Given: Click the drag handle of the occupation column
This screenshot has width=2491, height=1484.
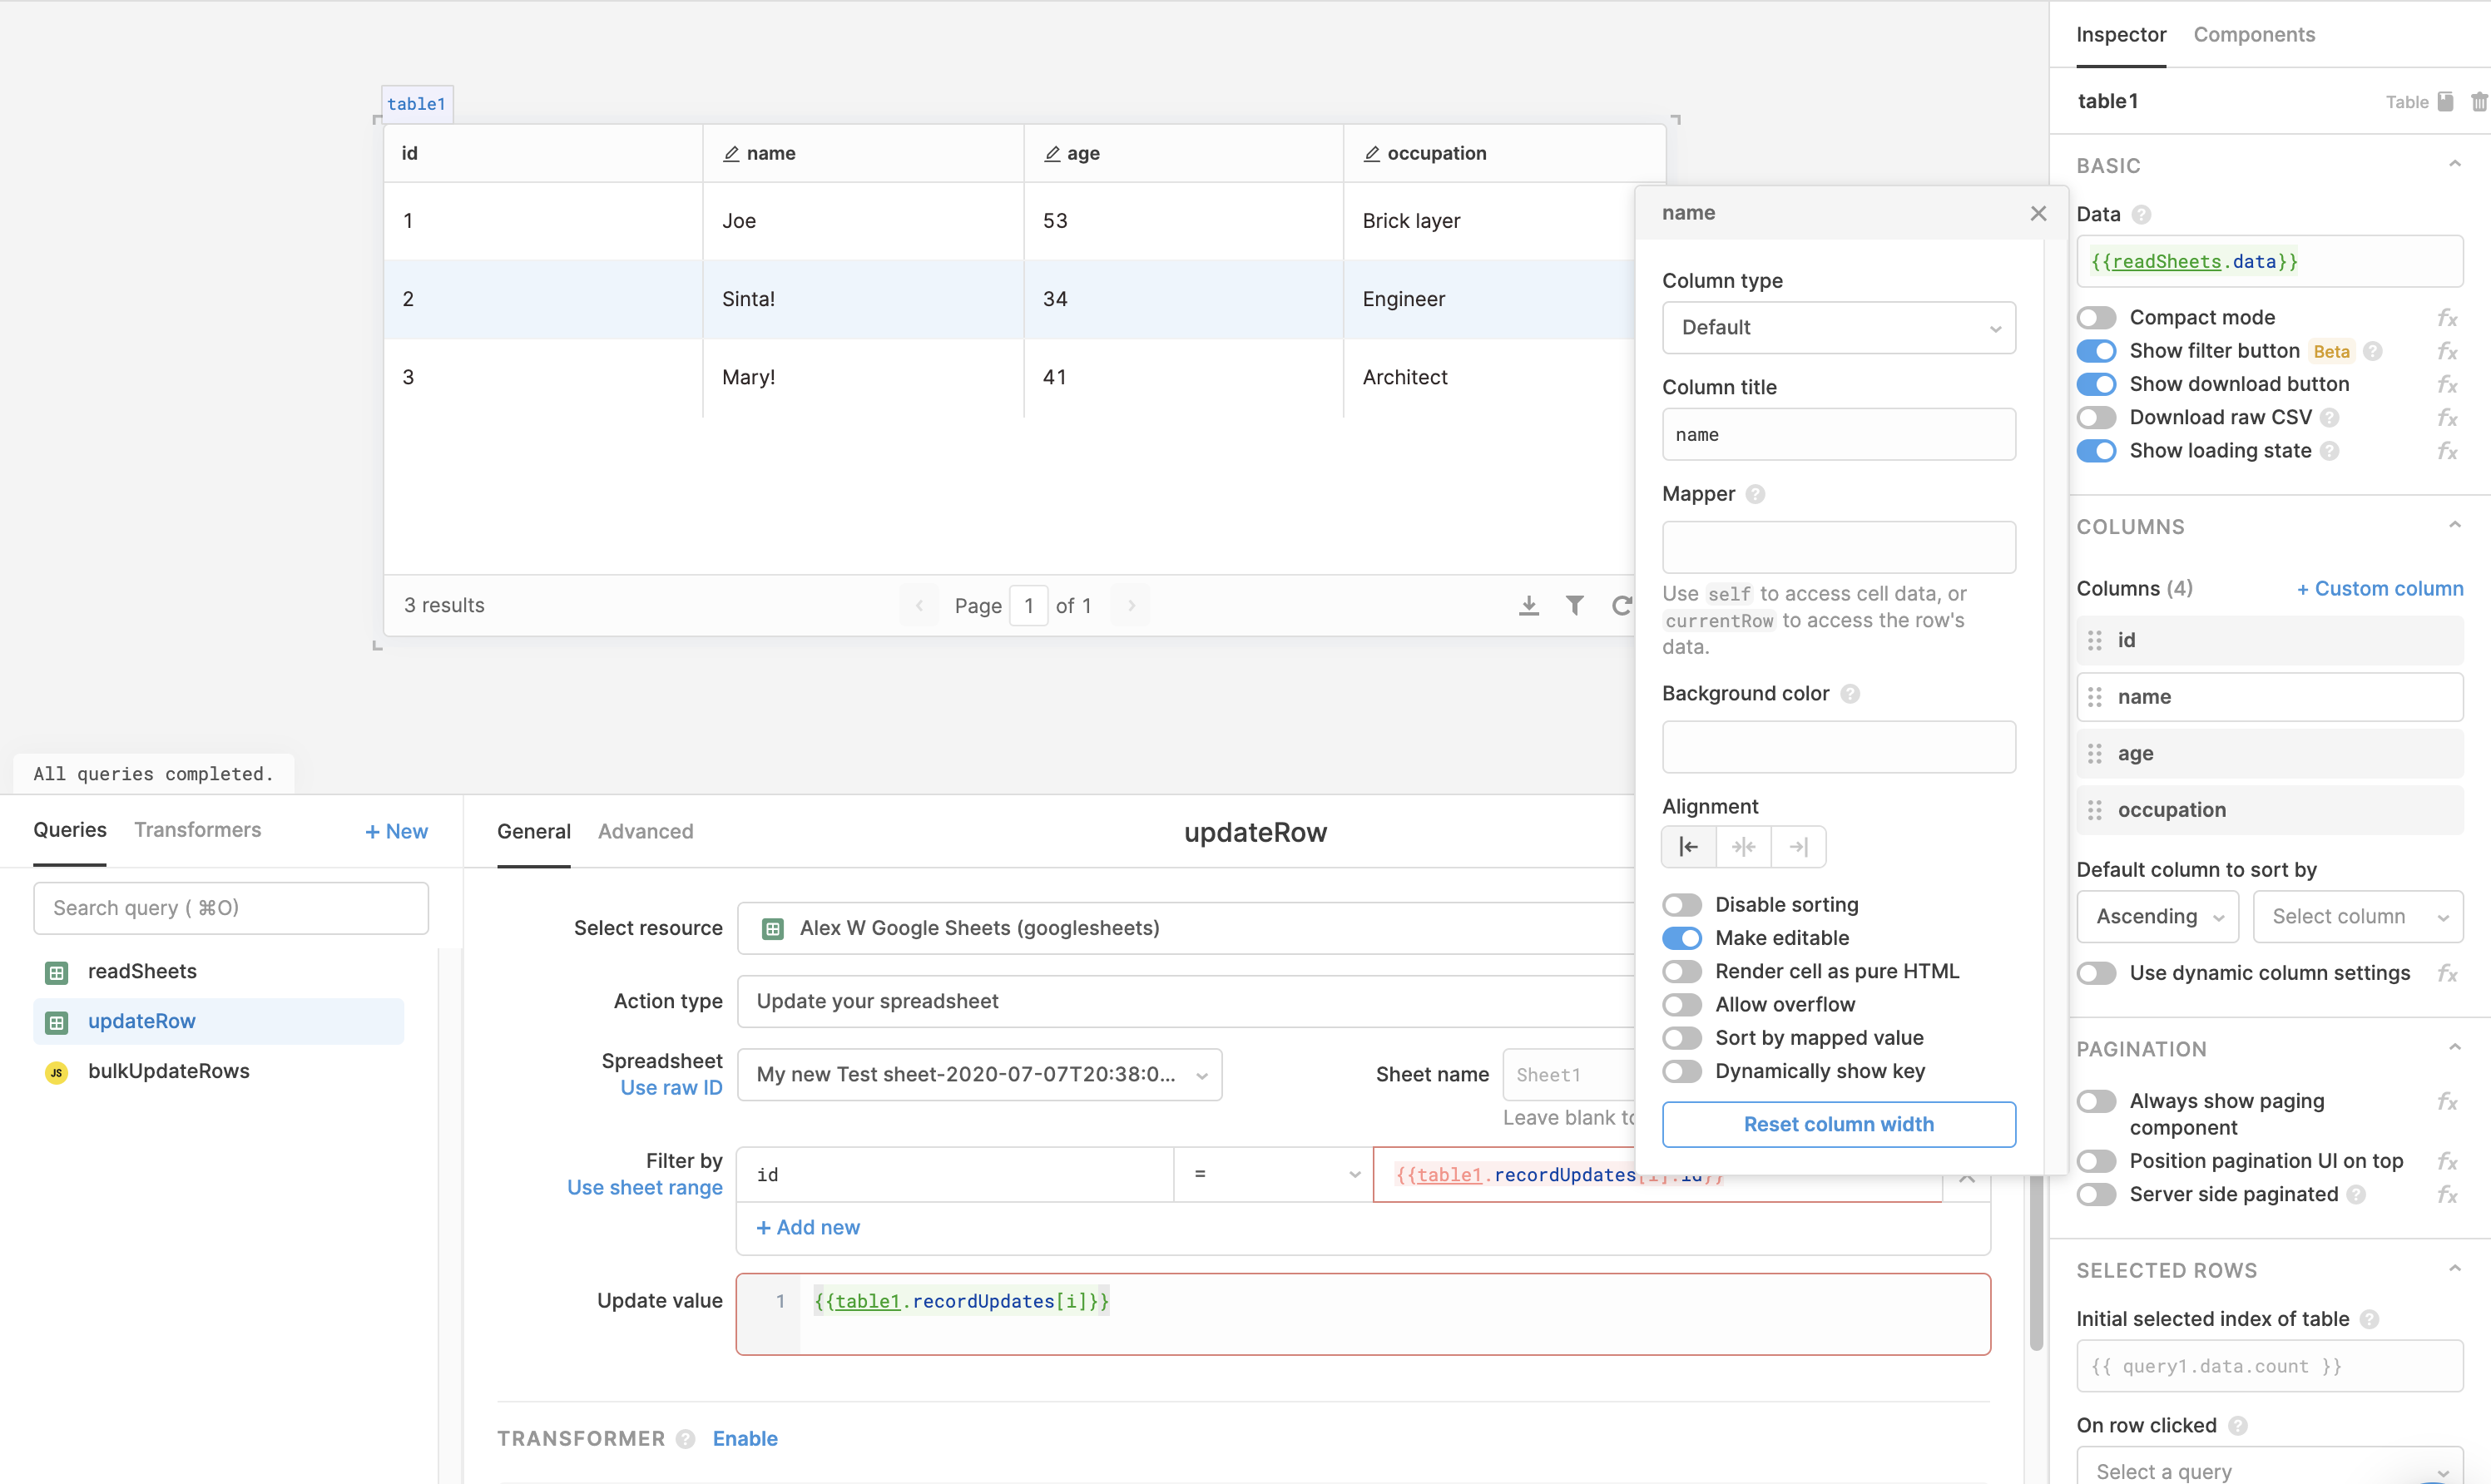Looking at the screenshot, I should click(x=2094, y=810).
